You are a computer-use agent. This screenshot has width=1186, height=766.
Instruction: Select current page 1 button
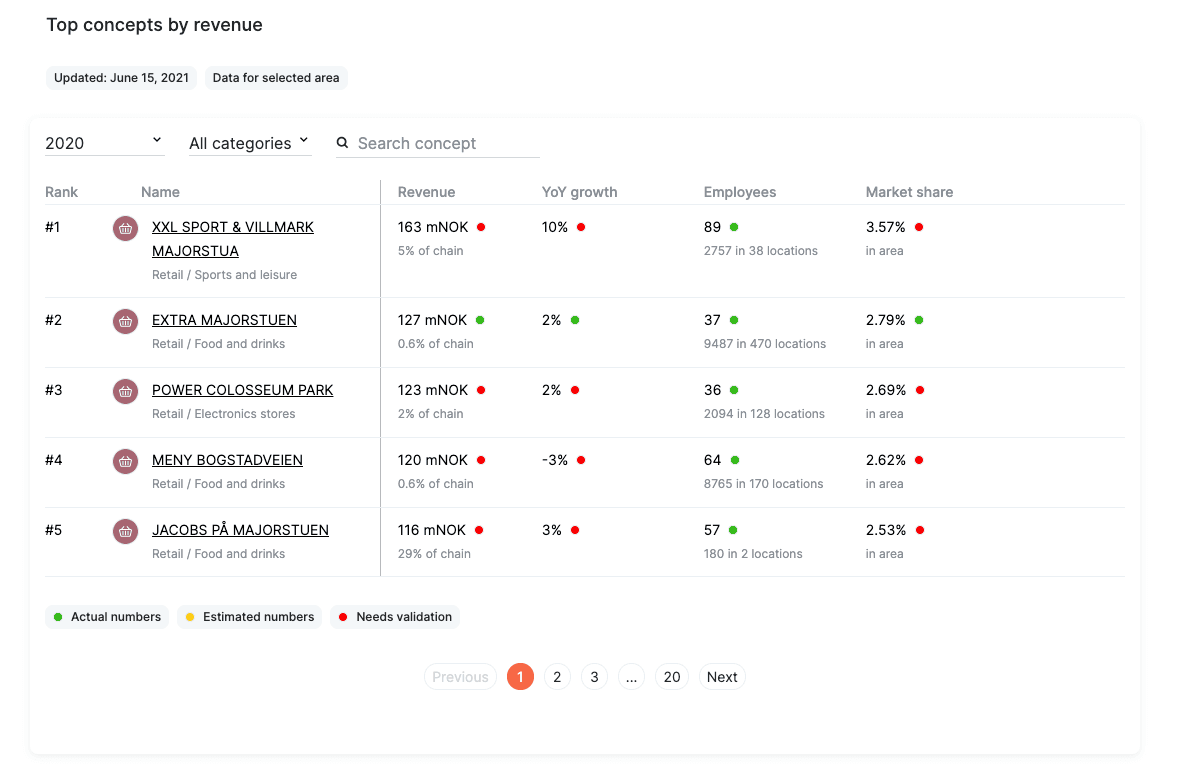(x=520, y=677)
